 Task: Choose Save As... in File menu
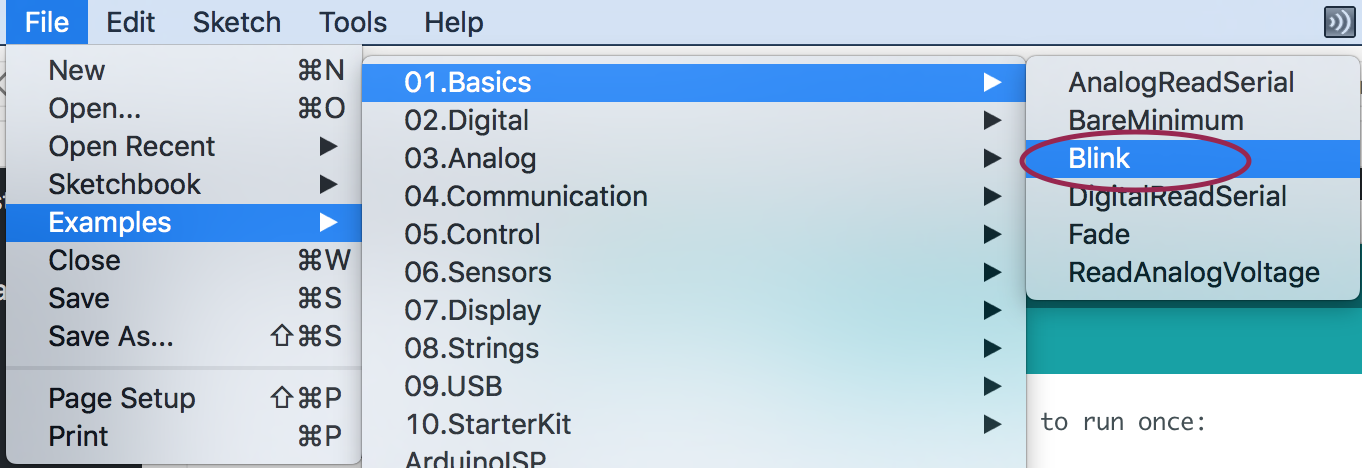click(x=111, y=337)
